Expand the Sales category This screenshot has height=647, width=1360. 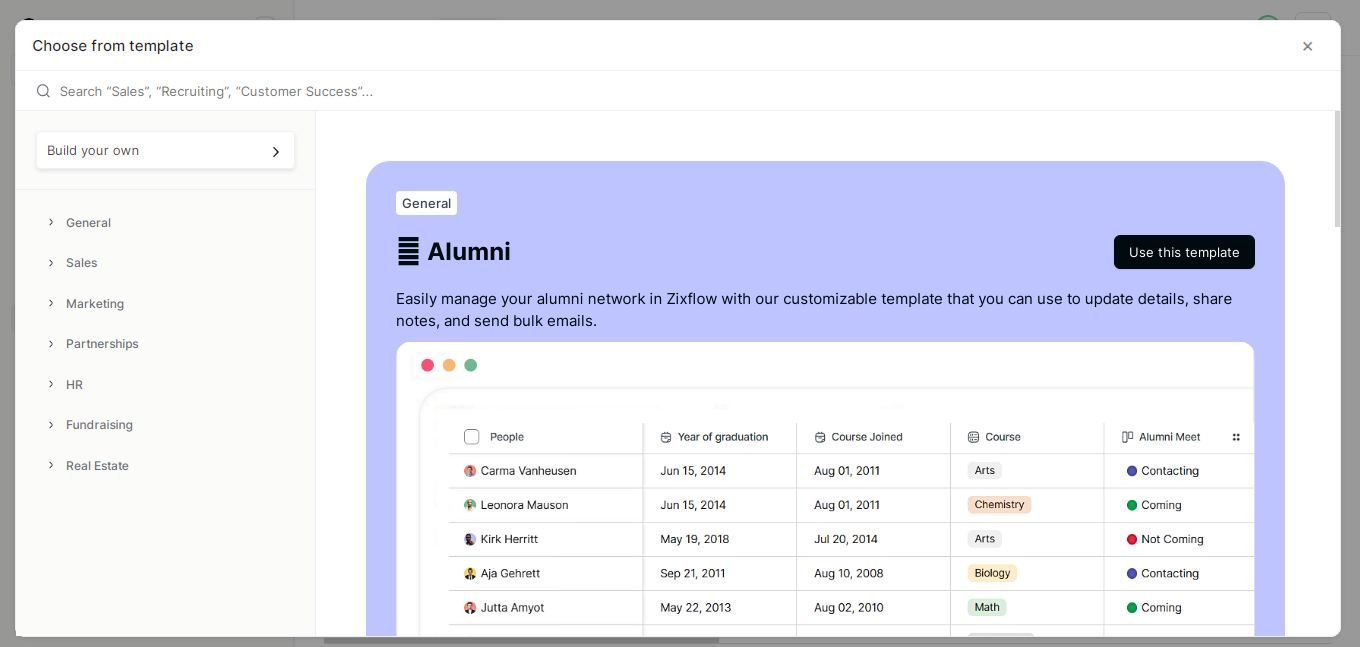coord(81,263)
